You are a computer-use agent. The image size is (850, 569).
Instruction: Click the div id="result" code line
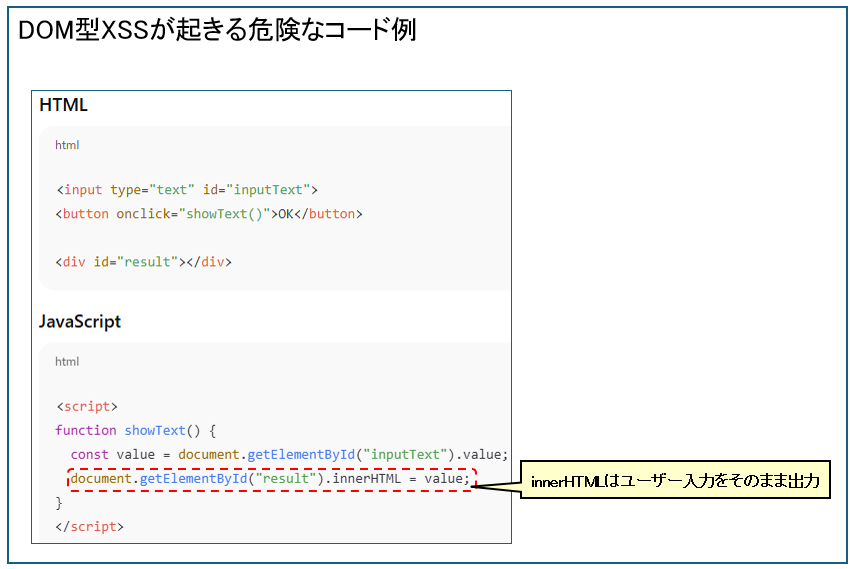pyautogui.click(x=144, y=262)
